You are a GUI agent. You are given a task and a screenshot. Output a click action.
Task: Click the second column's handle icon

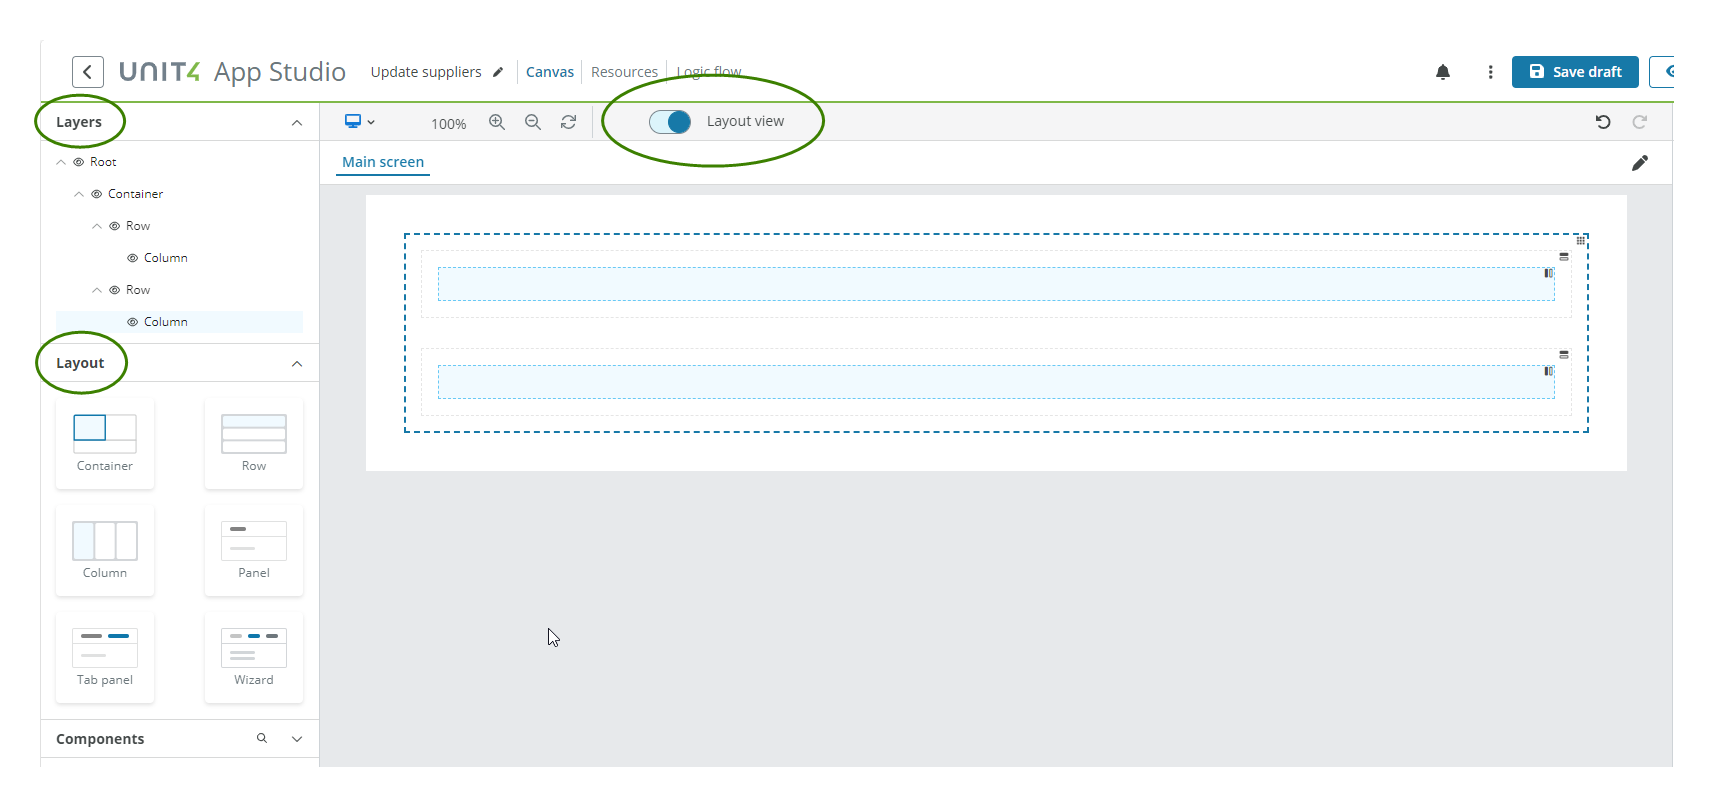[1548, 371]
